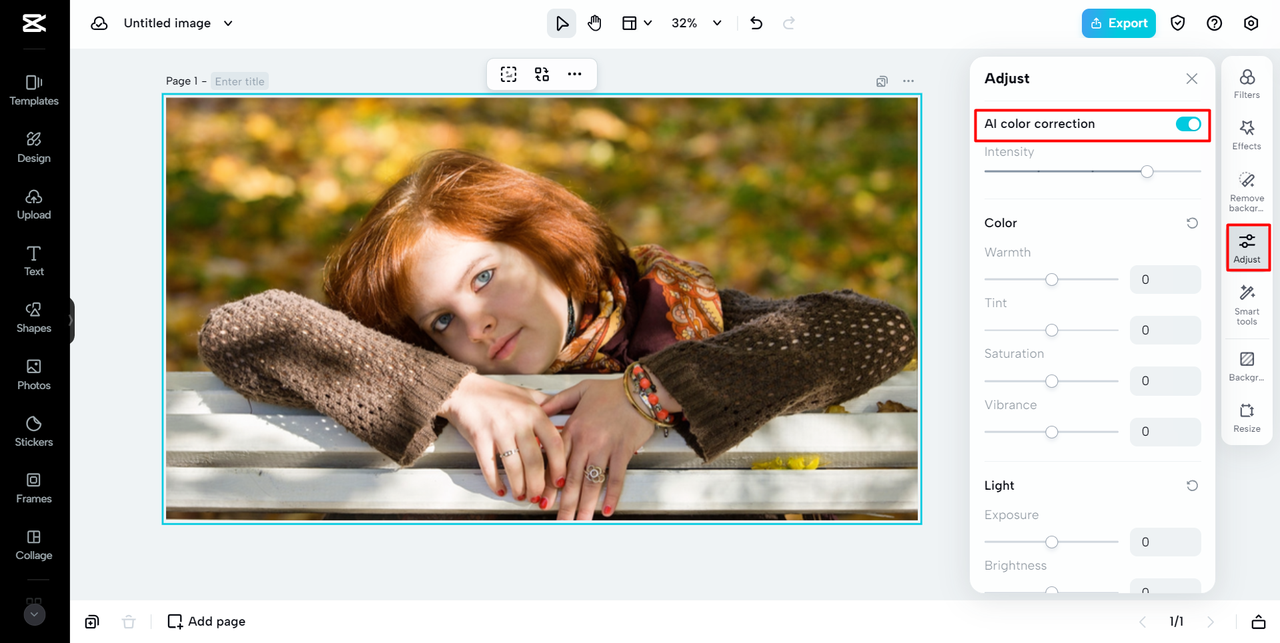
Task: Open the Frames panel
Action: coord(34,488)
